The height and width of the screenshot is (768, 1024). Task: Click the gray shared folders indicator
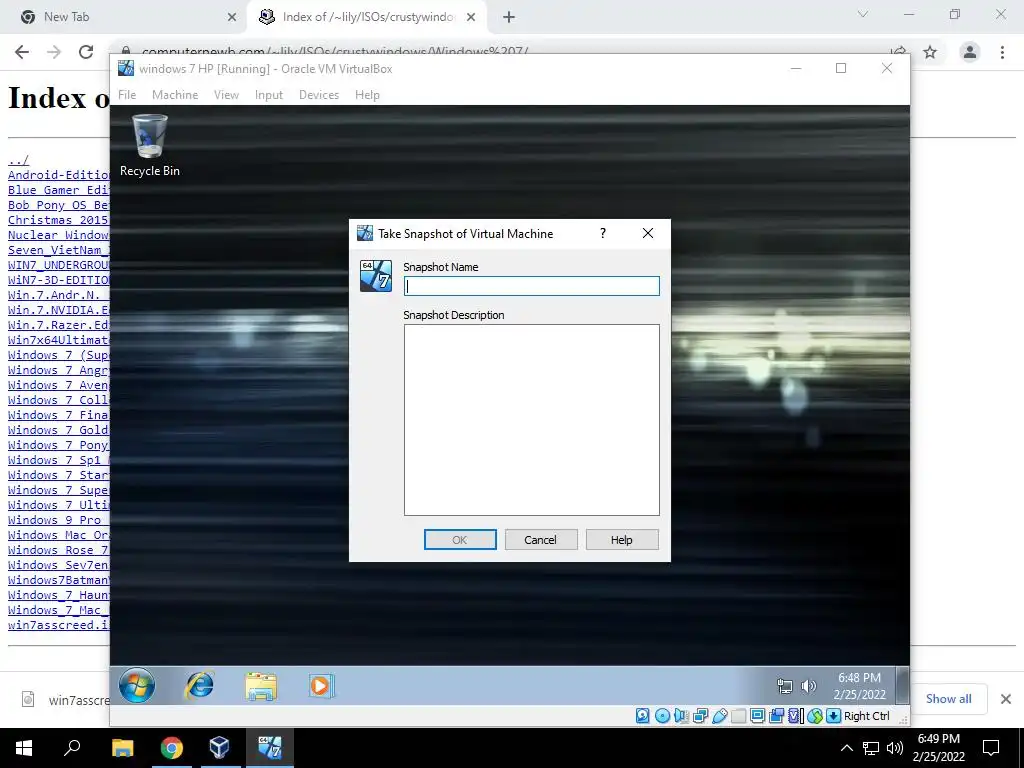click(739, 716)
